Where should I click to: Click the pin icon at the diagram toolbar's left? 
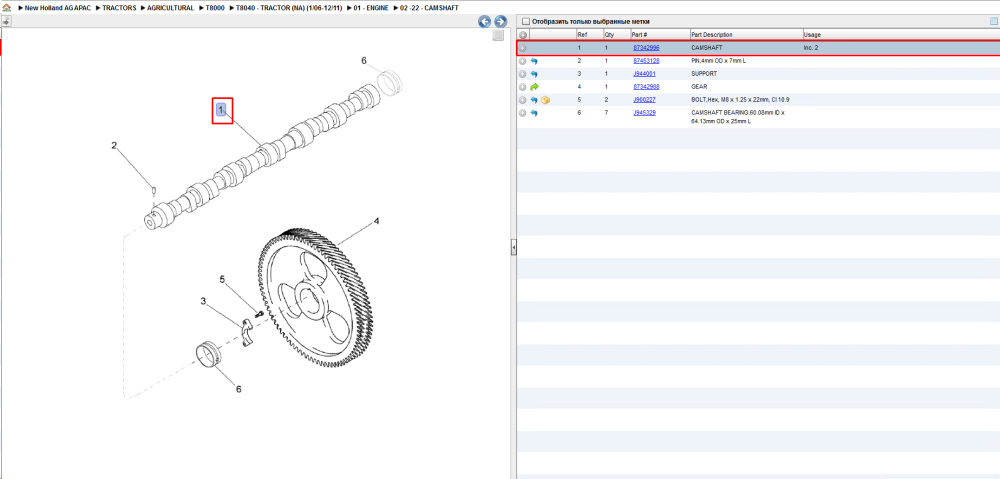coord(6,22)
